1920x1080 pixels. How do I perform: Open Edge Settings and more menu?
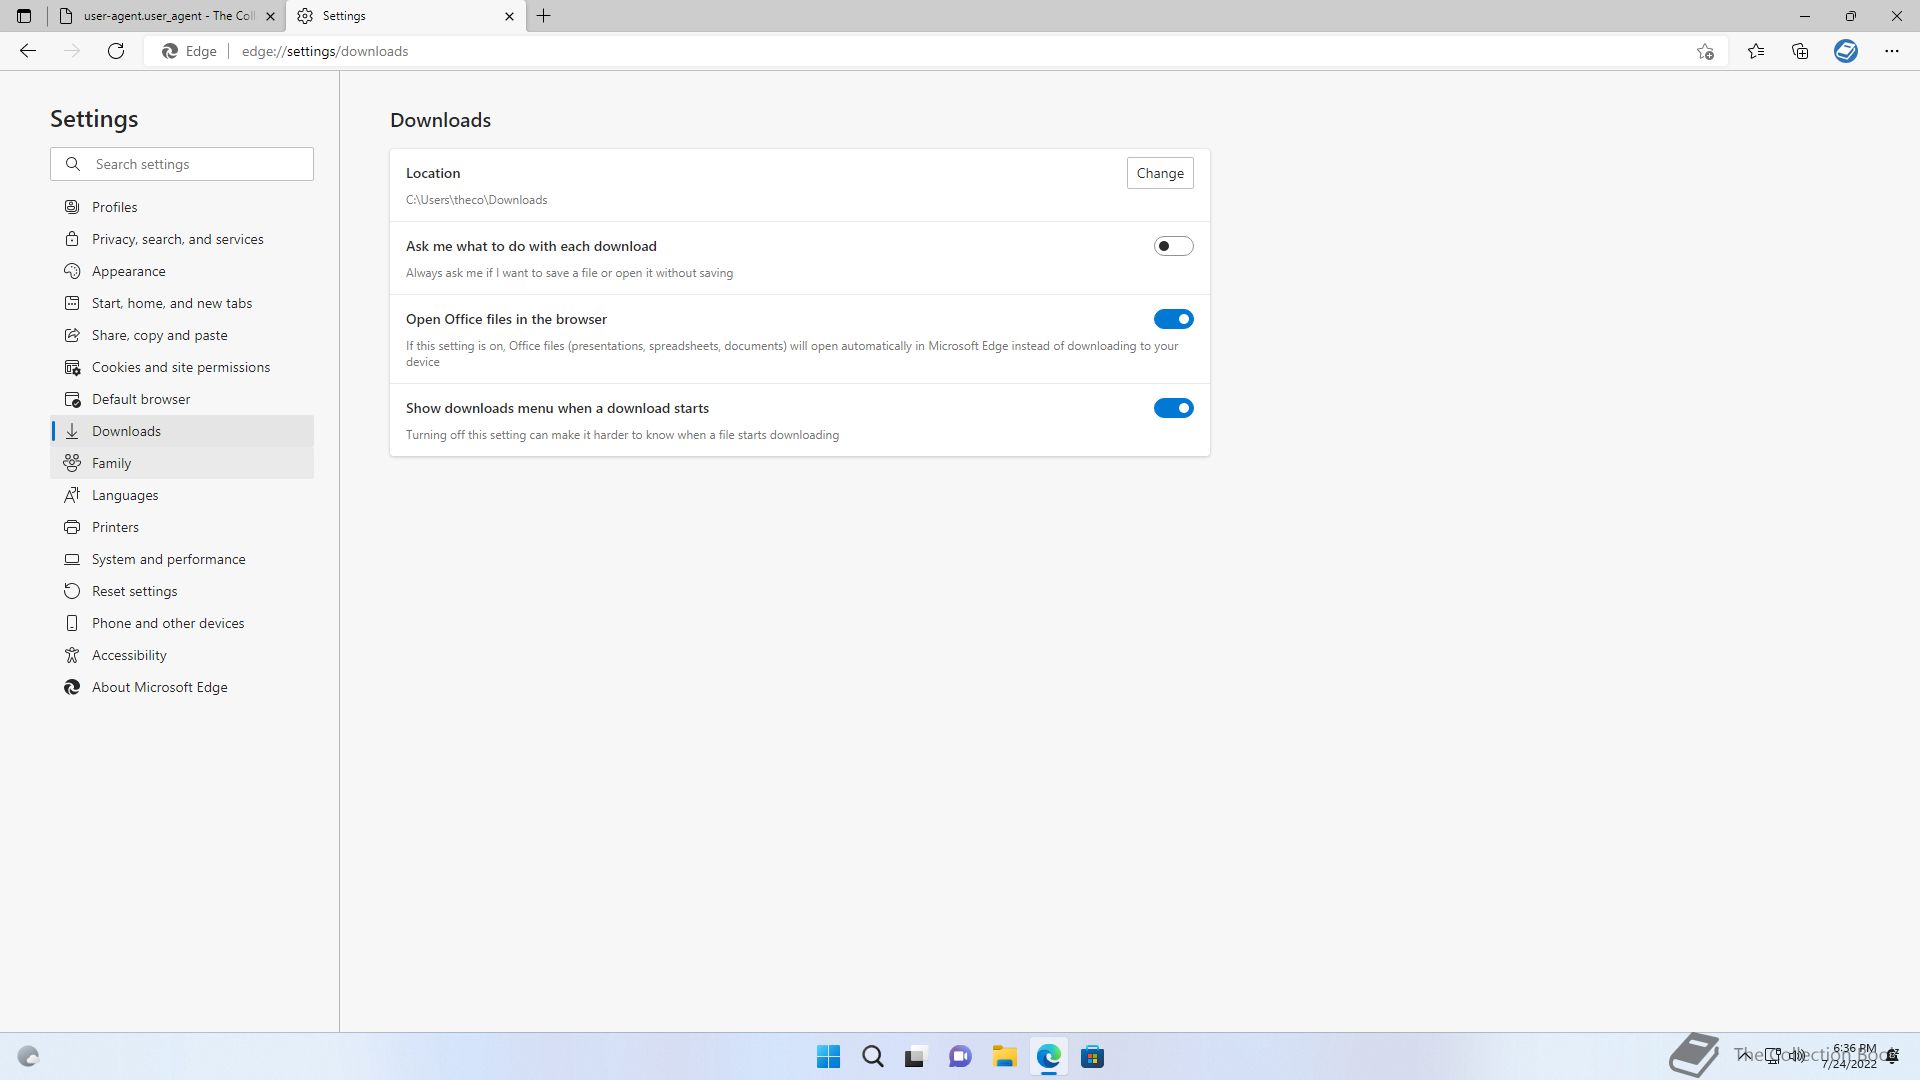click(x=1892, y=51)
